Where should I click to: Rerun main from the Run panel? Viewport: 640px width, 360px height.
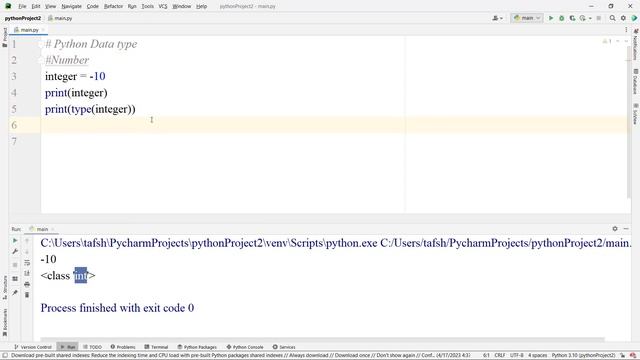(x=15, y=240)
